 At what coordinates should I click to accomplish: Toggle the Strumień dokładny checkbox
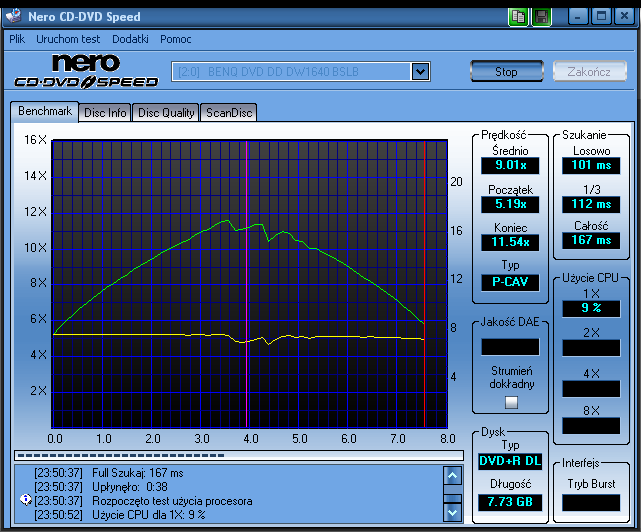point(511,402)
